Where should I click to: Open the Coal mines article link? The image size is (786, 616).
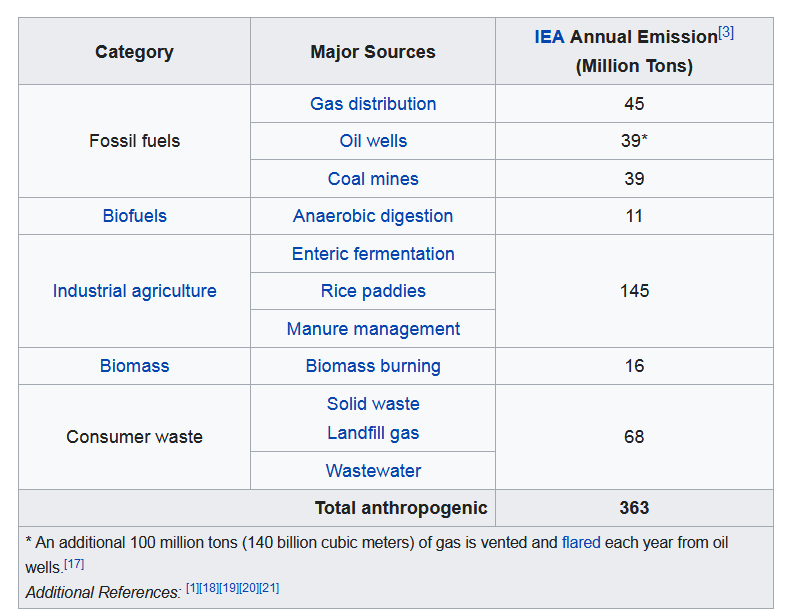pos(373,179)
